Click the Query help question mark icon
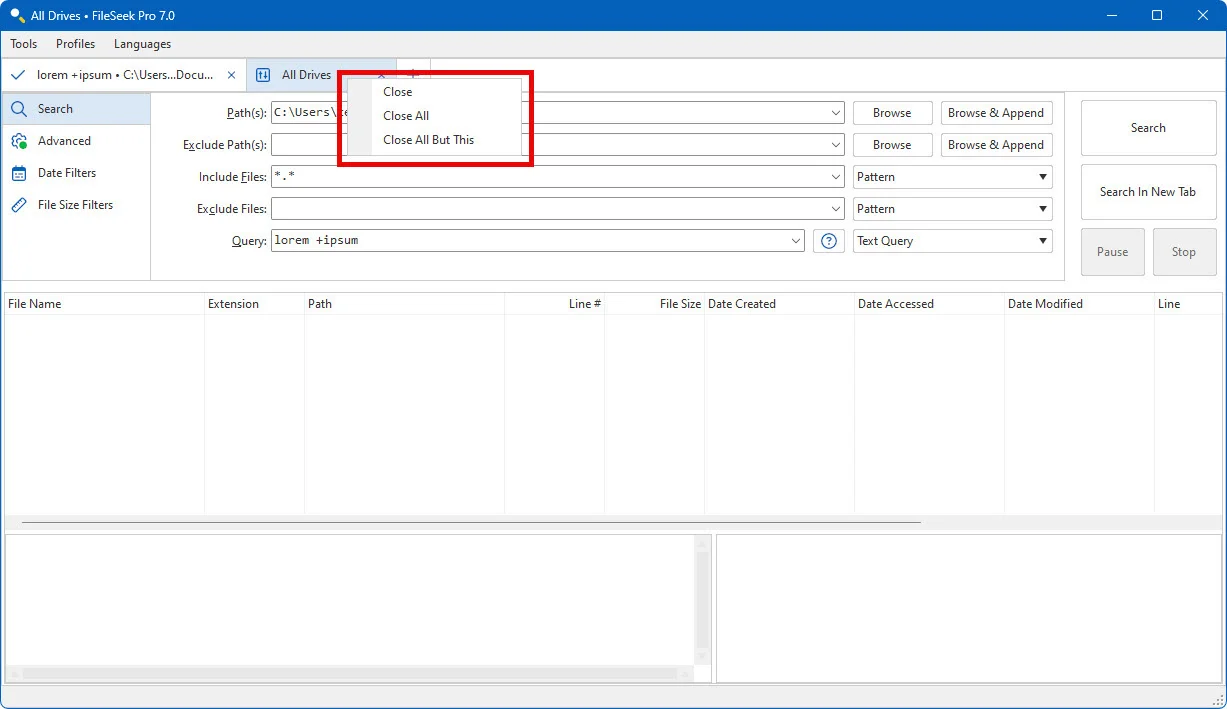The image size is (1227, 709). point(828,240)
